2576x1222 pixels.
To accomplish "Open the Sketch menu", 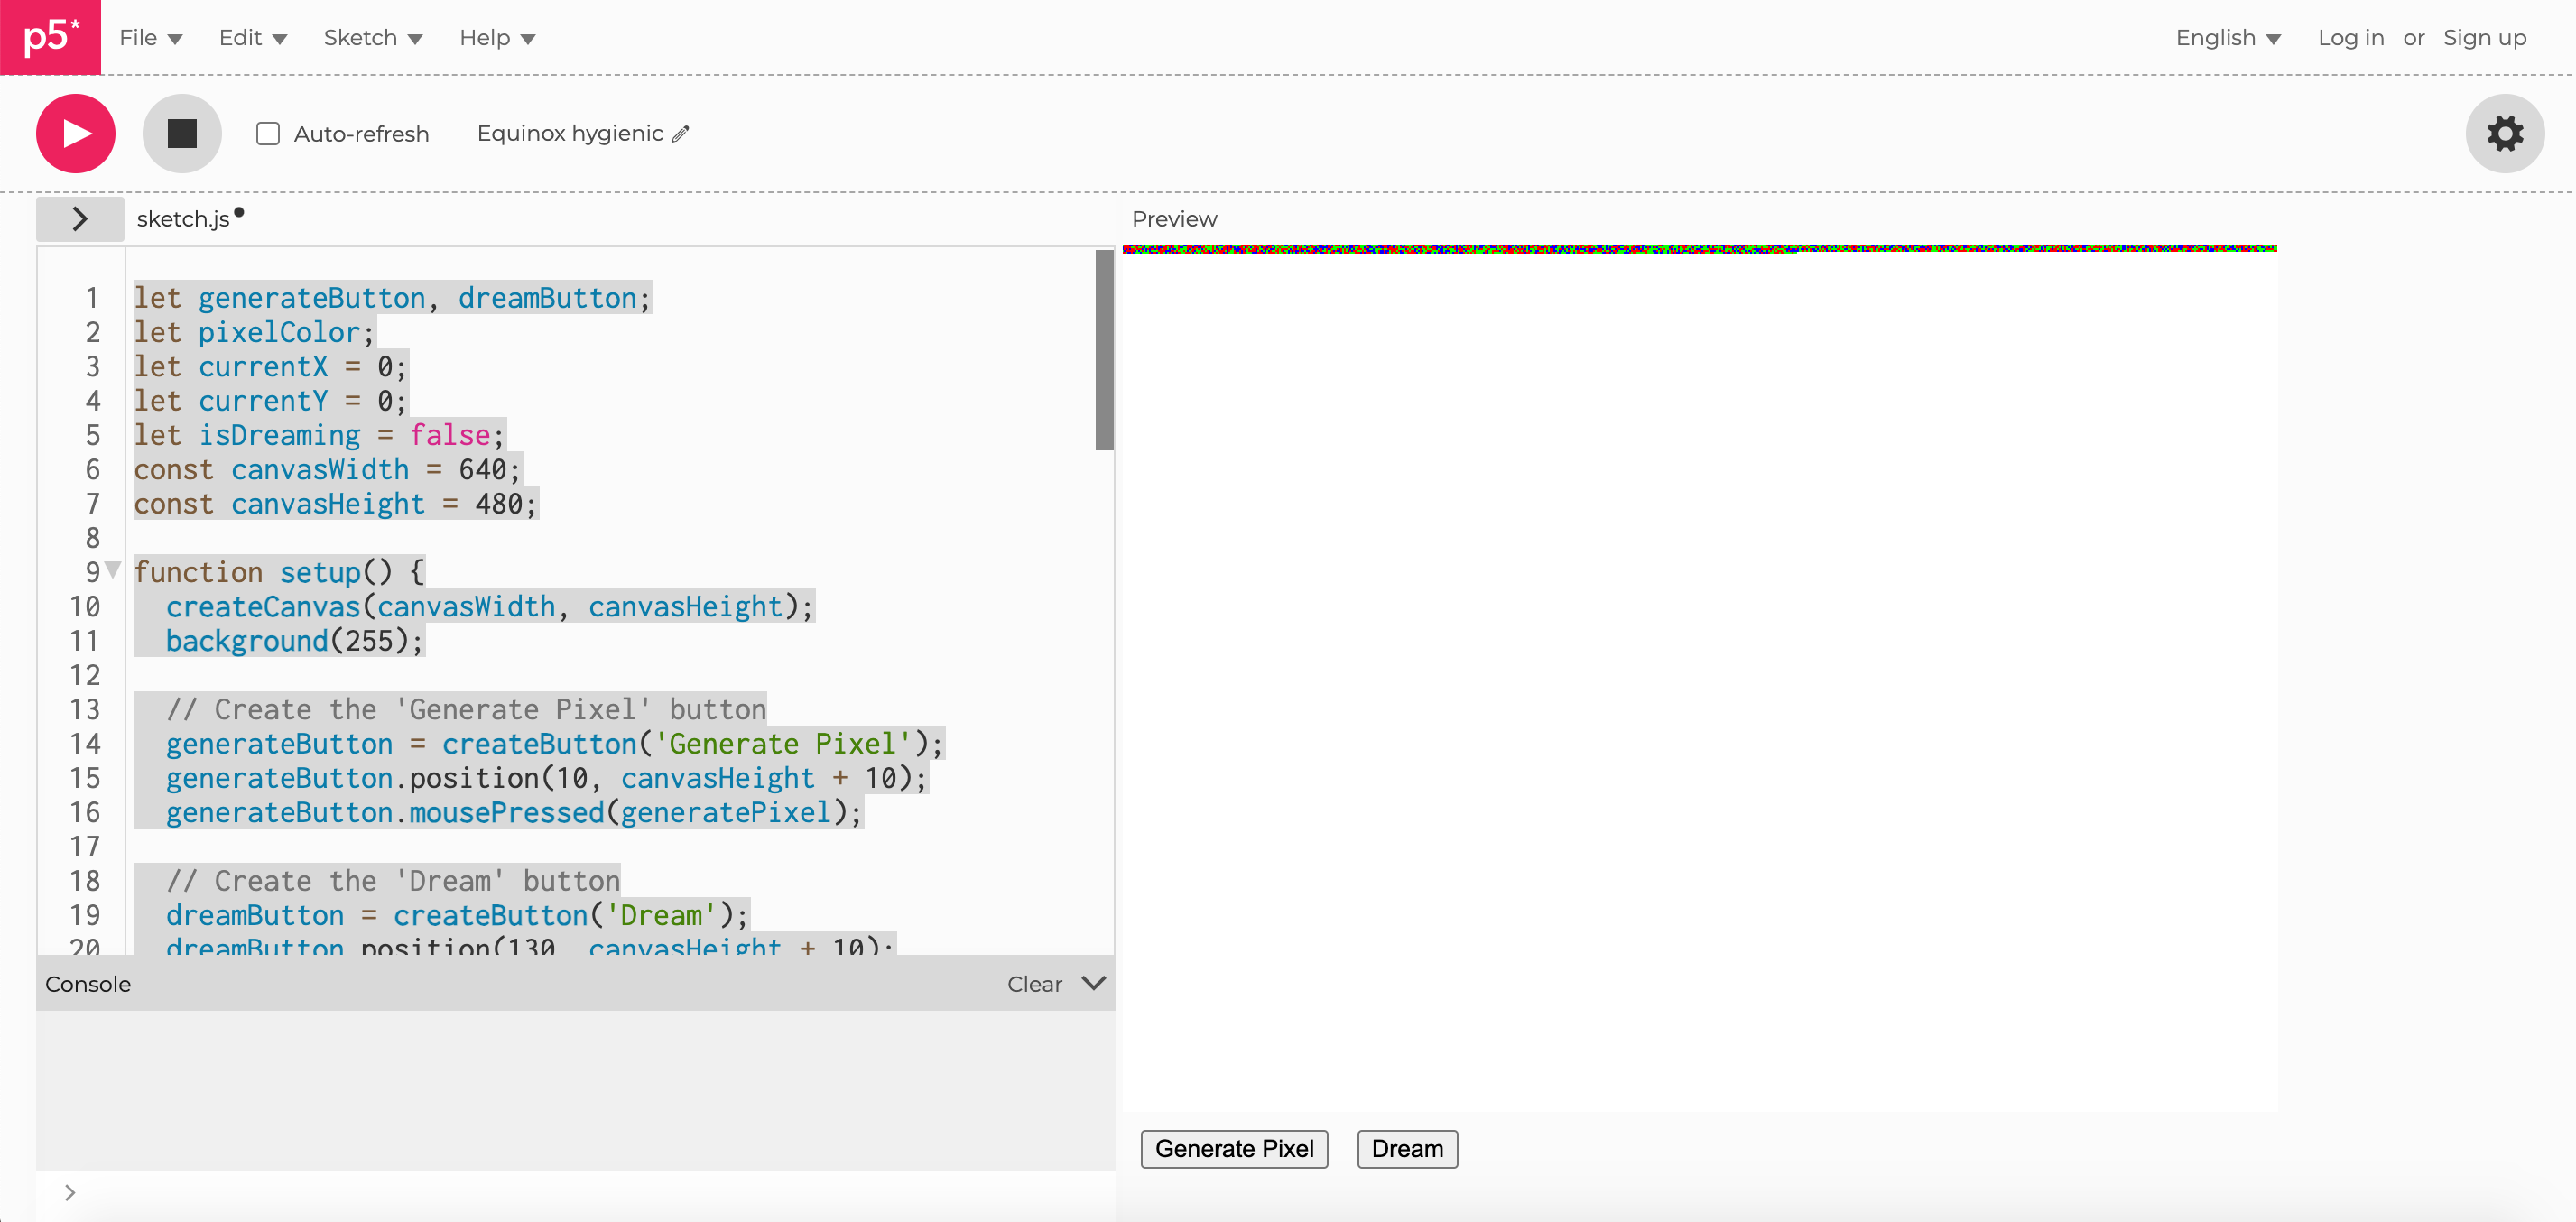I will point(372,38).
